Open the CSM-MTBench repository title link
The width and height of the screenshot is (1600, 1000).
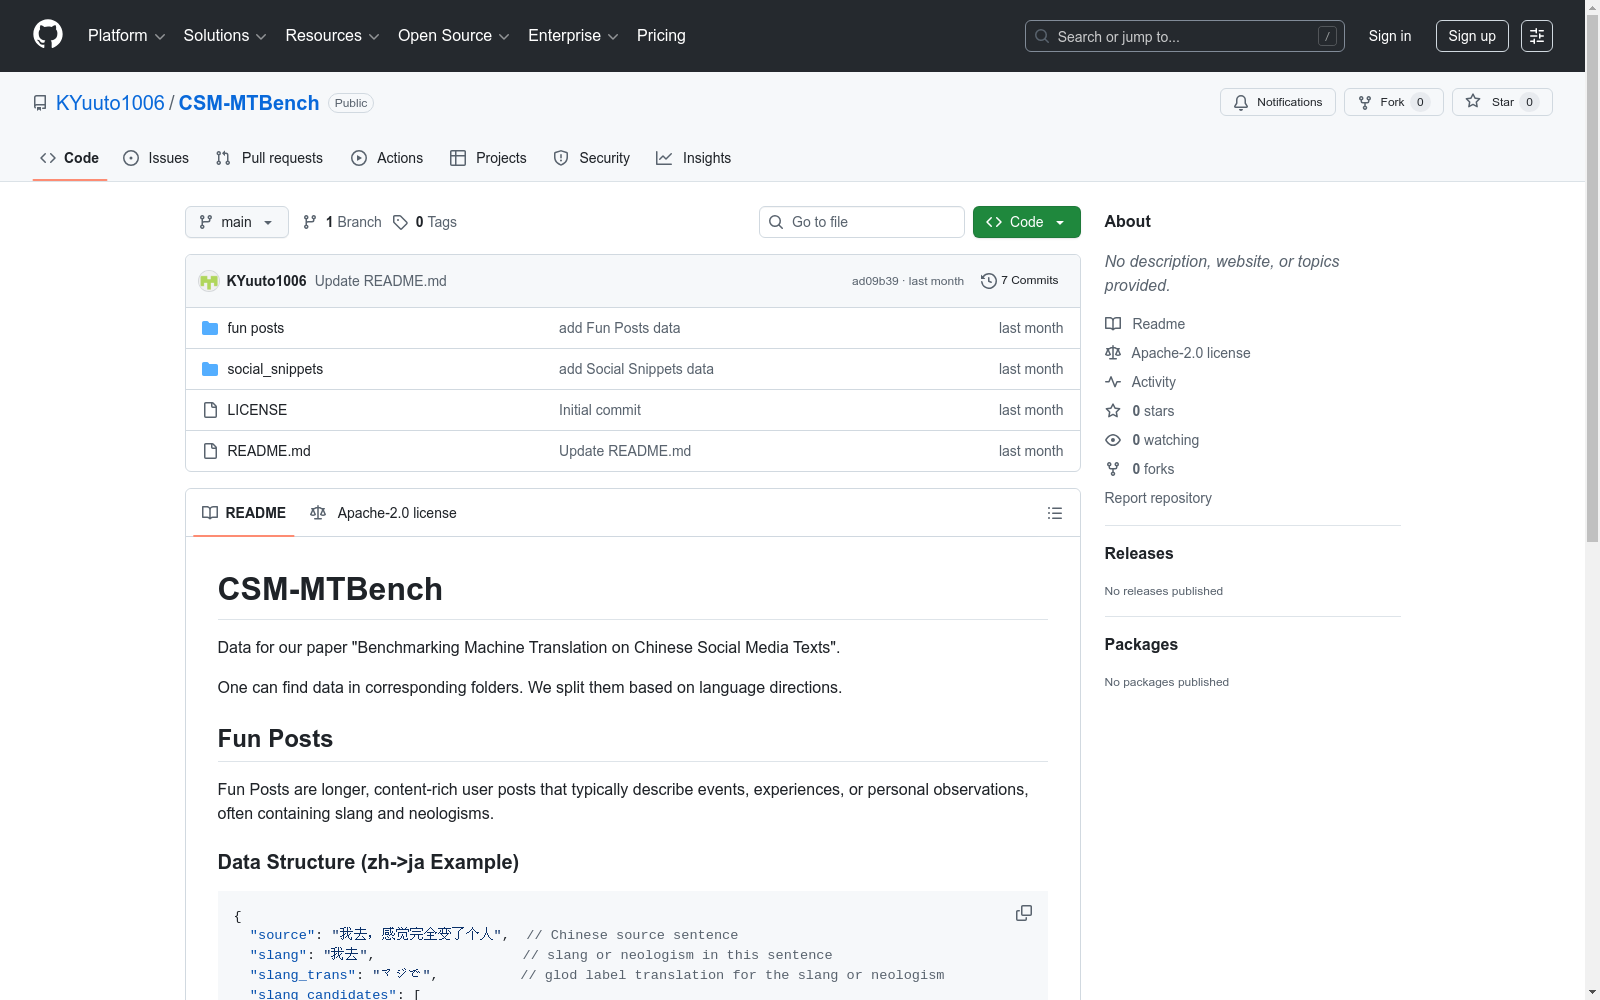point(249,103)
